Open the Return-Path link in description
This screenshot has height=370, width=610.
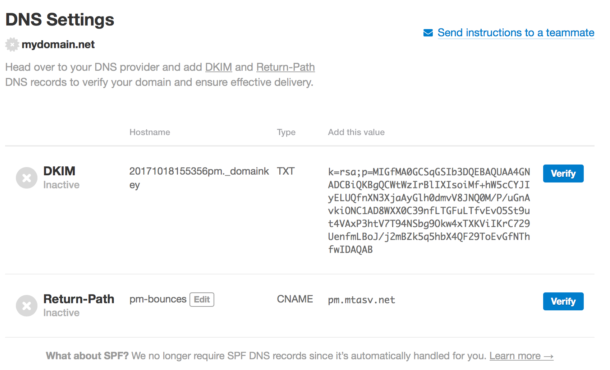click(x=285, y=67)
